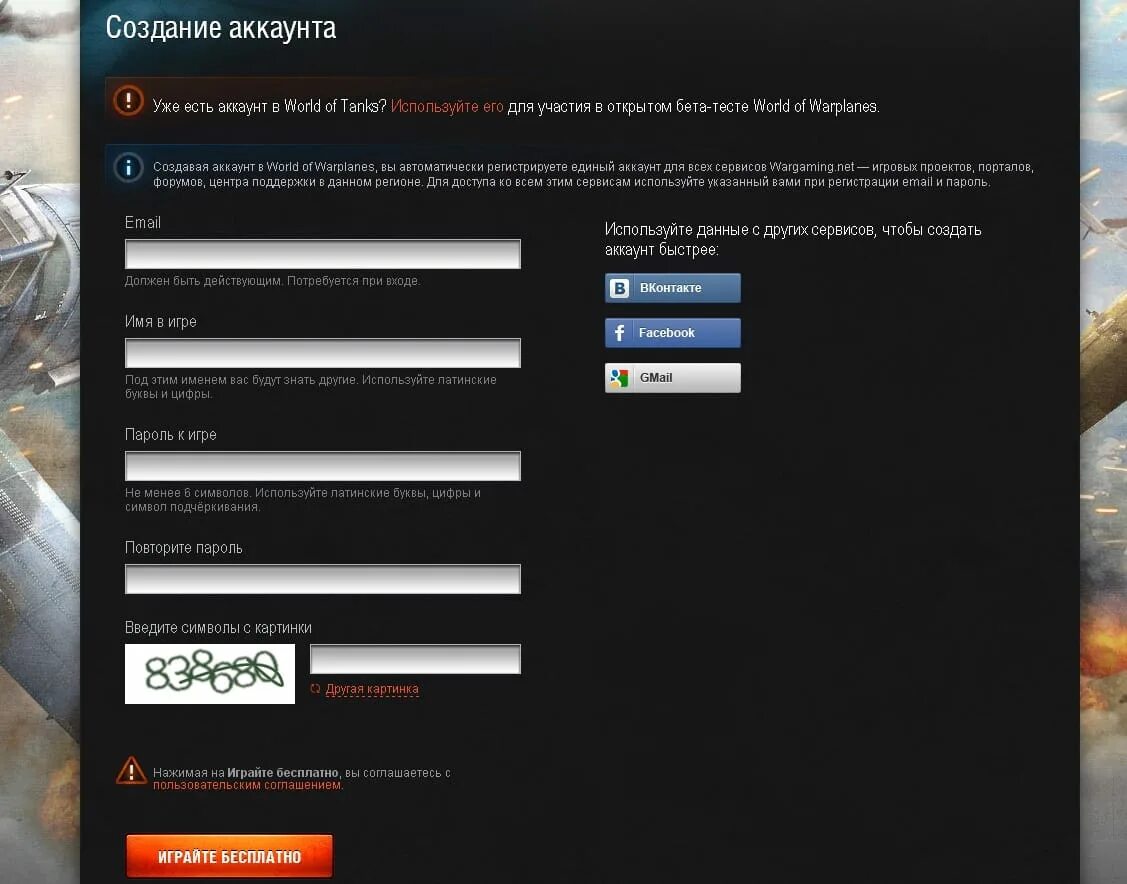Open the пользовательским соглашением link
Screen dimensions: 1127x884
(248, 785)
